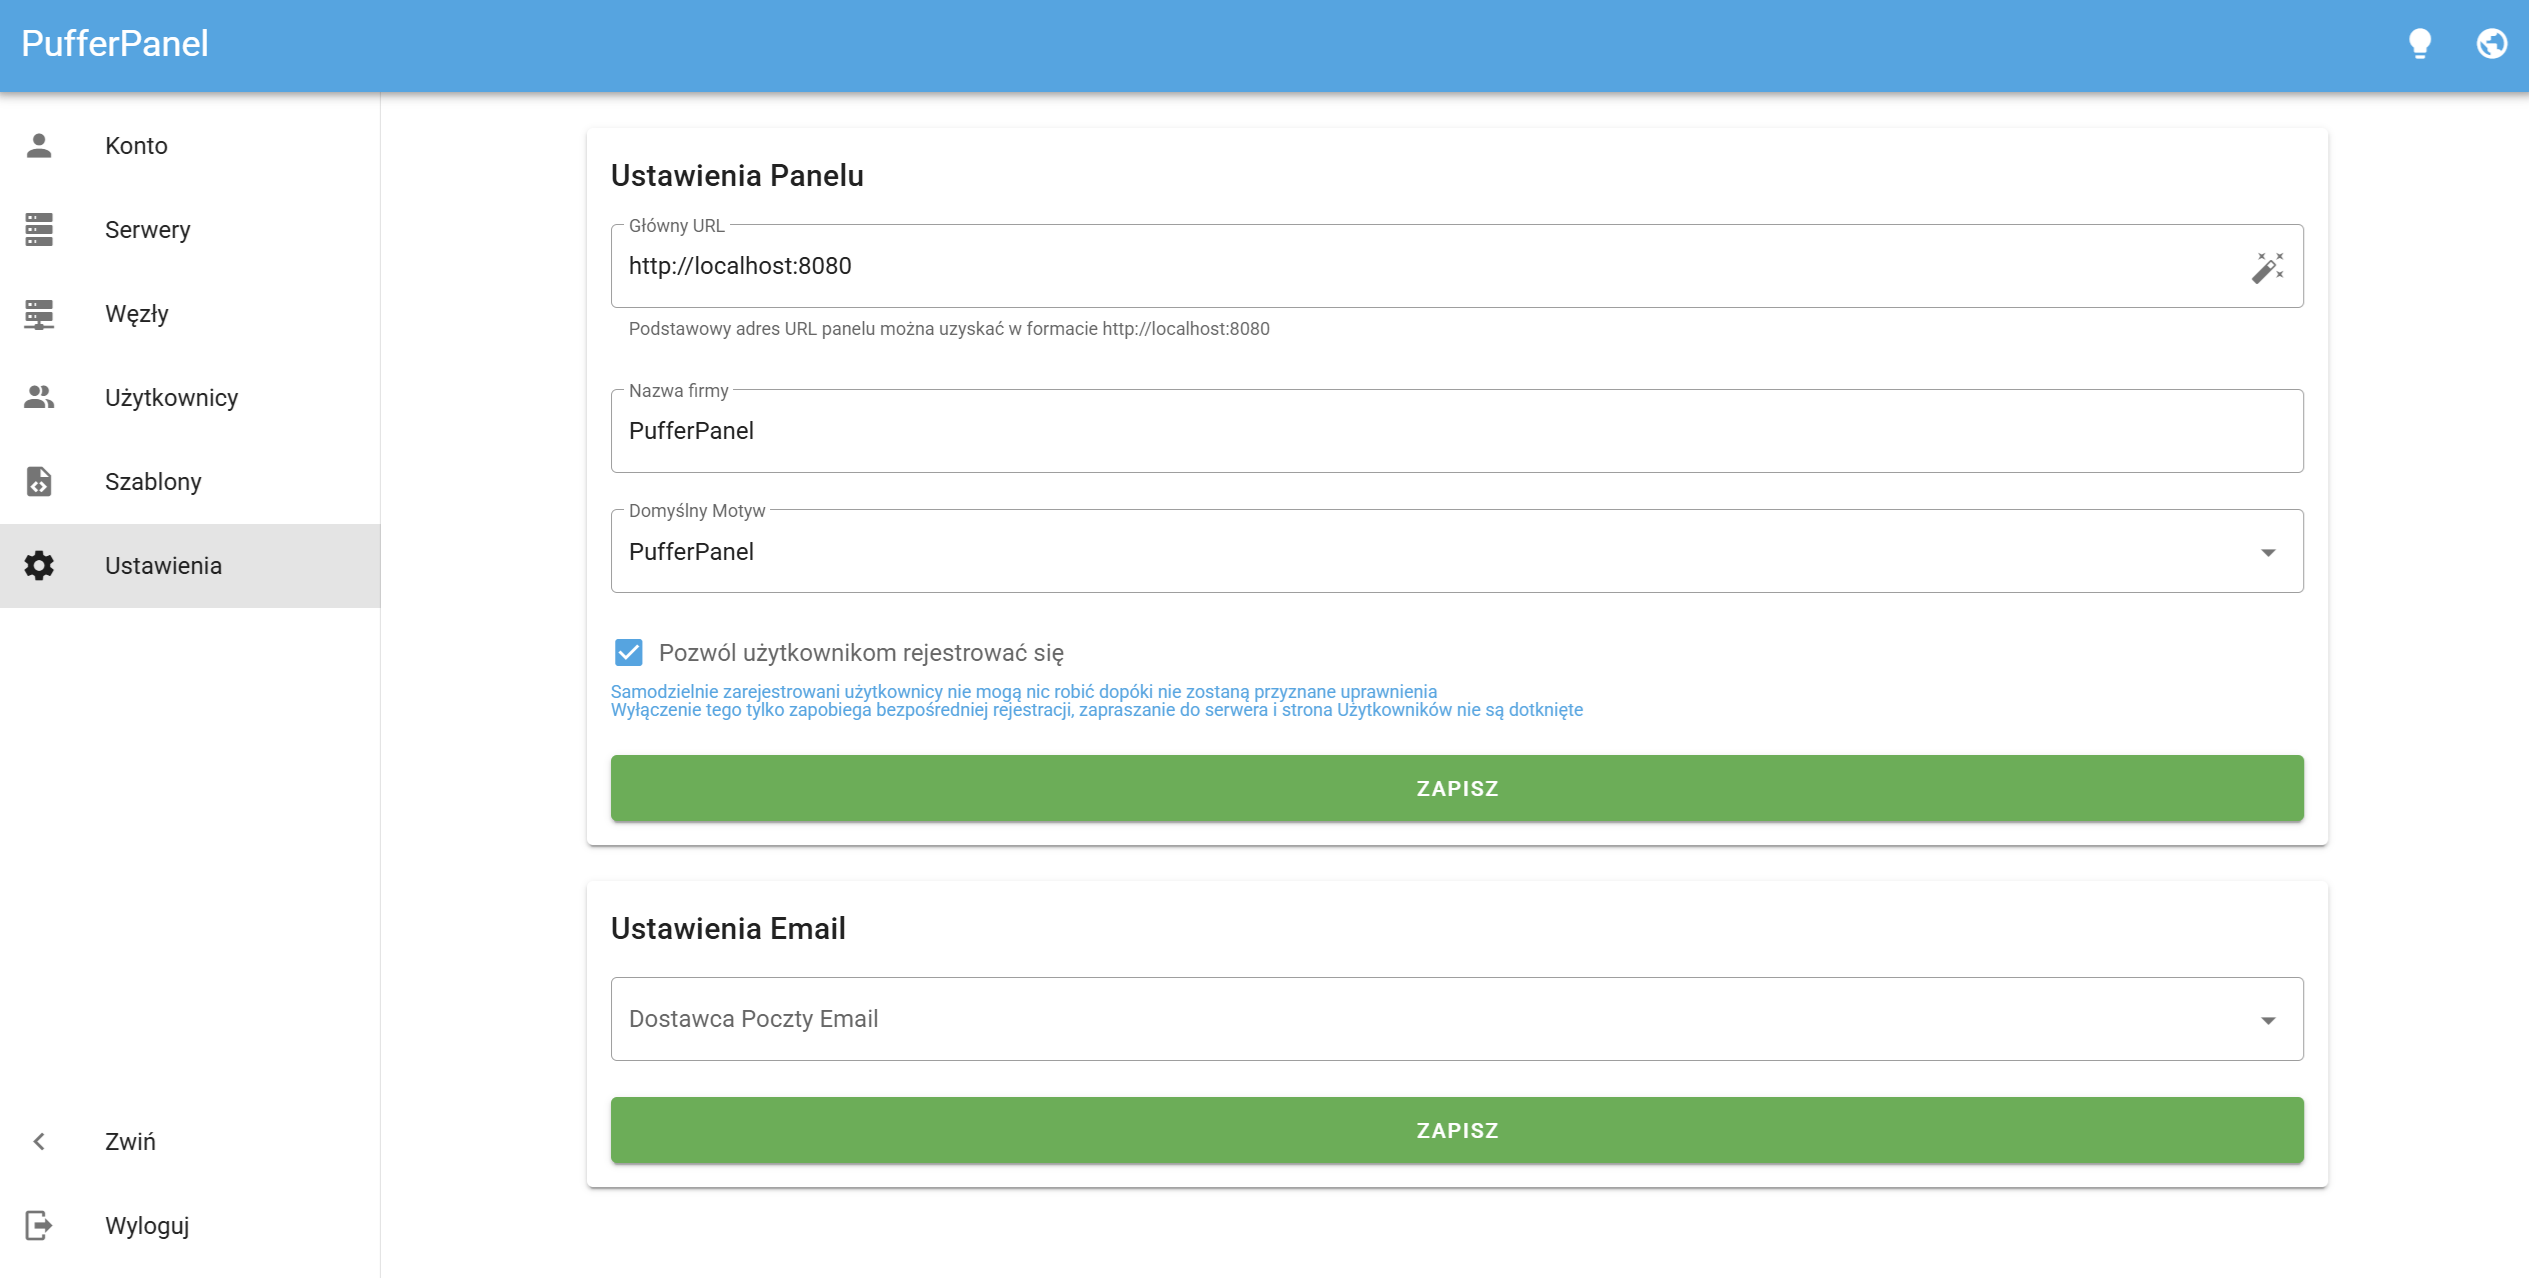Click the lightbulb theme icon in header

coord(2419,44)
